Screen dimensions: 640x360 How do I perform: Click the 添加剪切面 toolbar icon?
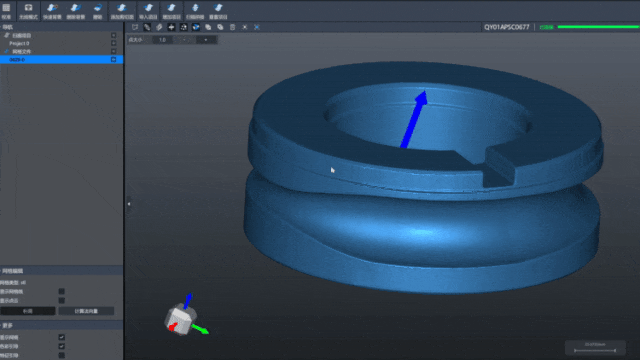pyautogui.click(x=122, y=11)
